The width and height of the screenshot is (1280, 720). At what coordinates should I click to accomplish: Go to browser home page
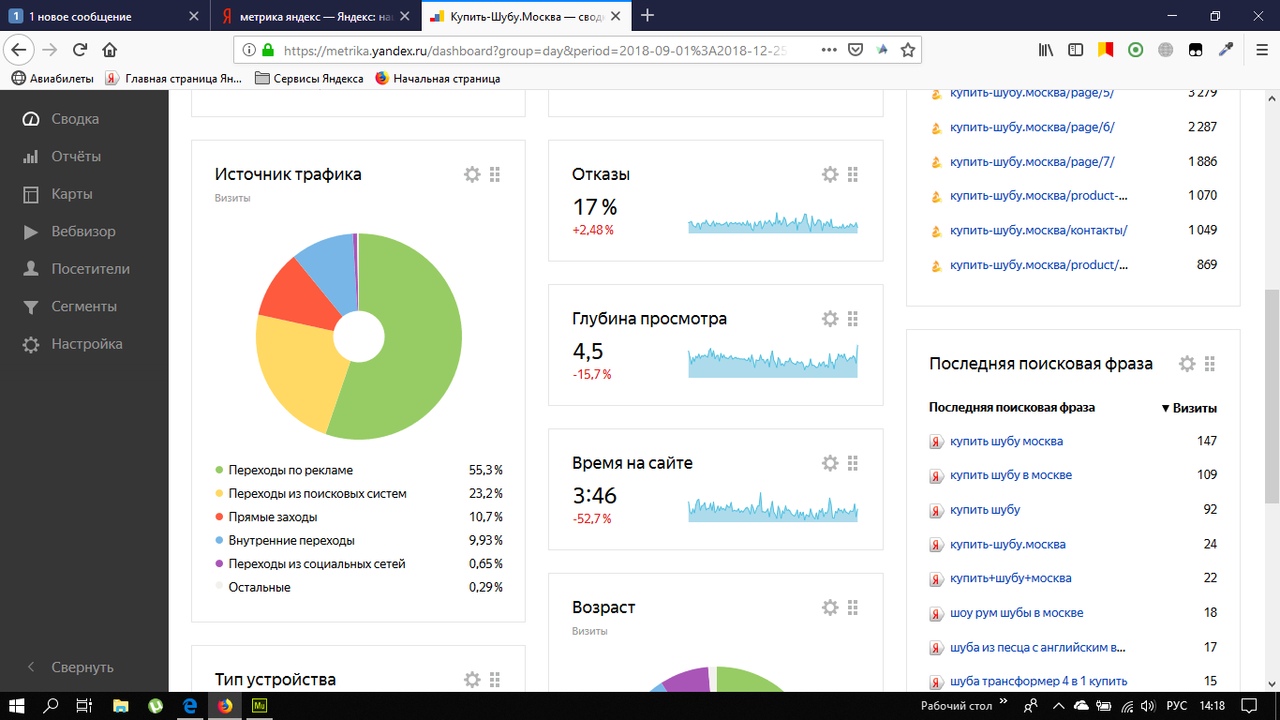tap(110, 50)
